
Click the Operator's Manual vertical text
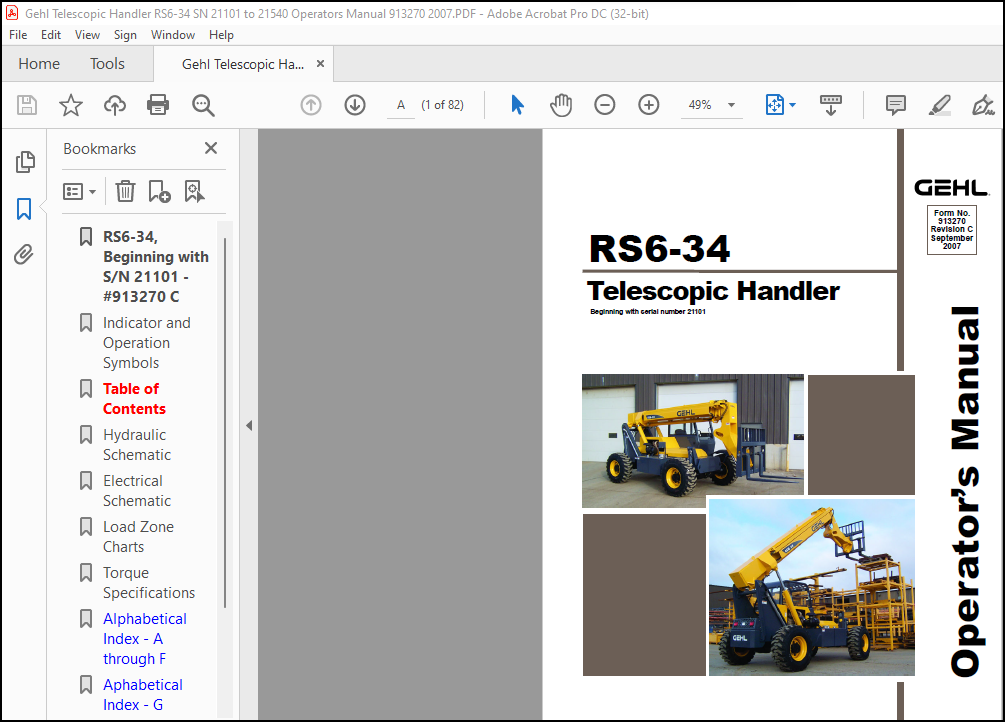point(965,491)
